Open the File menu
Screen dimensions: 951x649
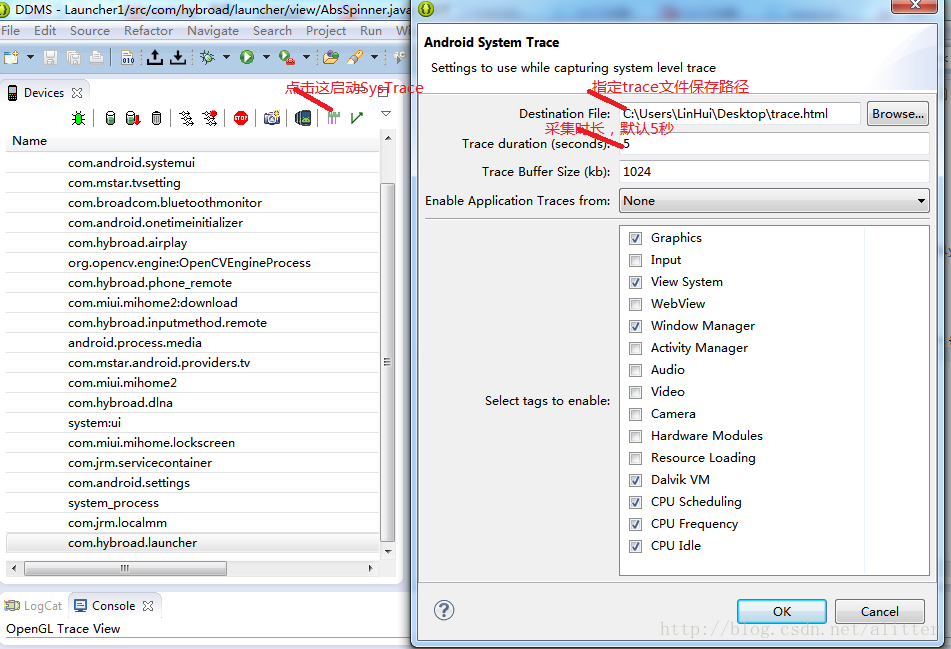pos(10,30)
